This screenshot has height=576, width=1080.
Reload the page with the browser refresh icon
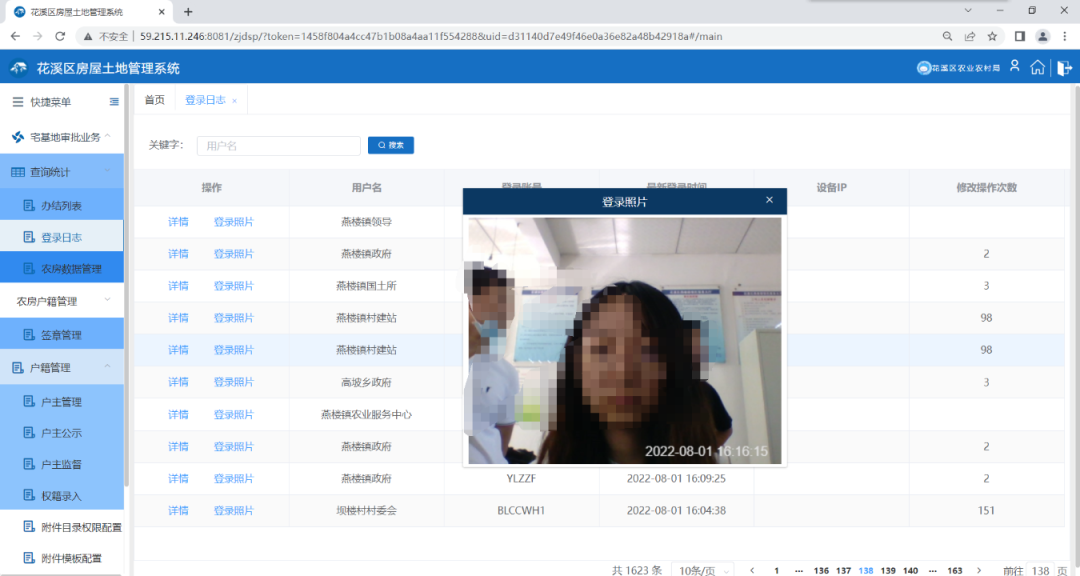(60, 36)
